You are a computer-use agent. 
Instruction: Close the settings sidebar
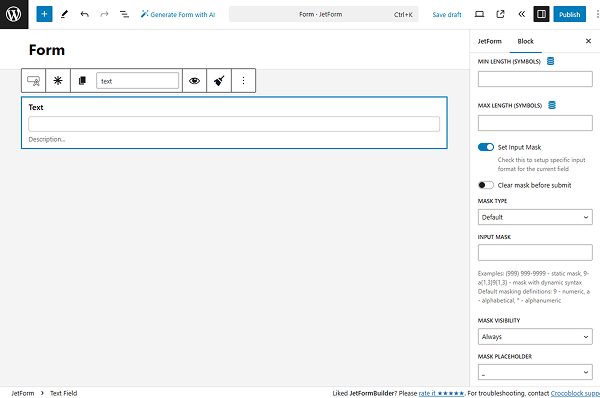(x=589, y=41)
